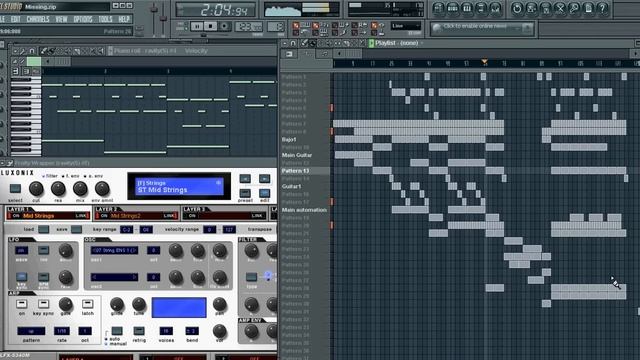Select Main Guitar track in Playlist
This screenshot has height=360, width=640.
(x=297, y=155)
